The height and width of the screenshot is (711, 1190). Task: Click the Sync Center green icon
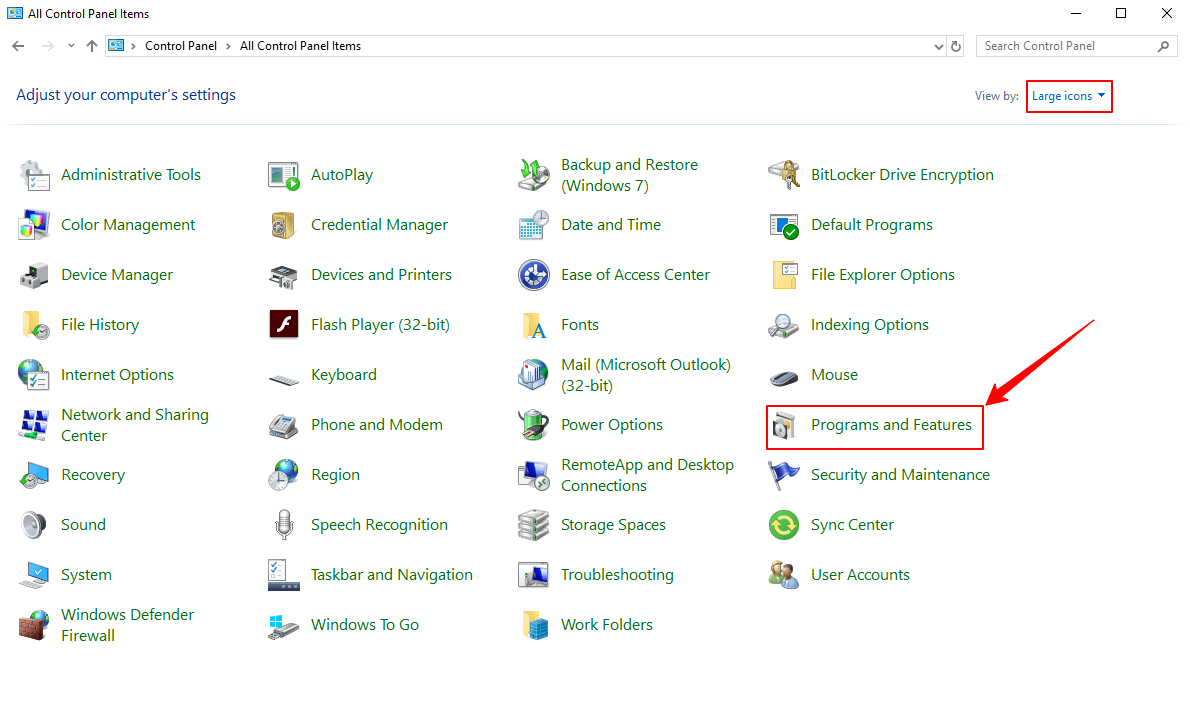784,525
